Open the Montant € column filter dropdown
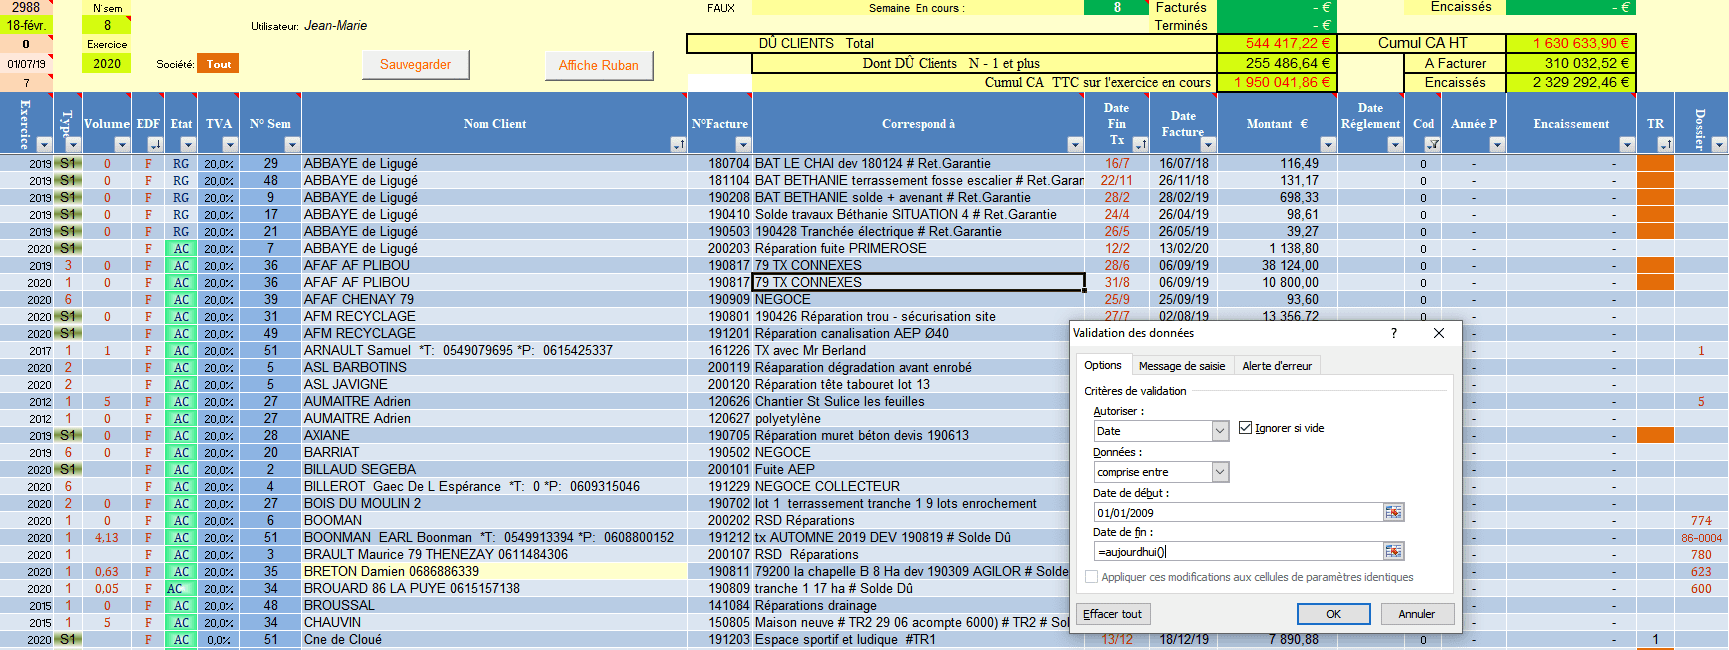Viewport: 1729px width, 650px height. coord(1329,145)
